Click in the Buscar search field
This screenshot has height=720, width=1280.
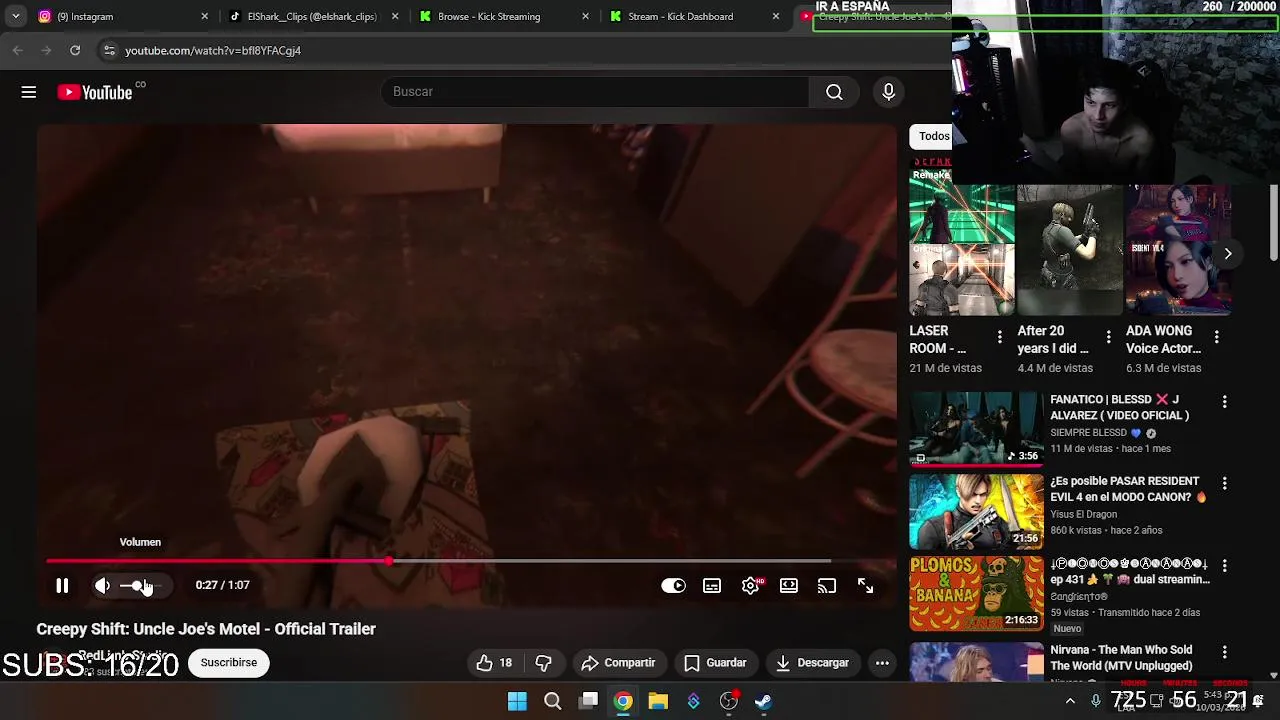coord(595,92)
